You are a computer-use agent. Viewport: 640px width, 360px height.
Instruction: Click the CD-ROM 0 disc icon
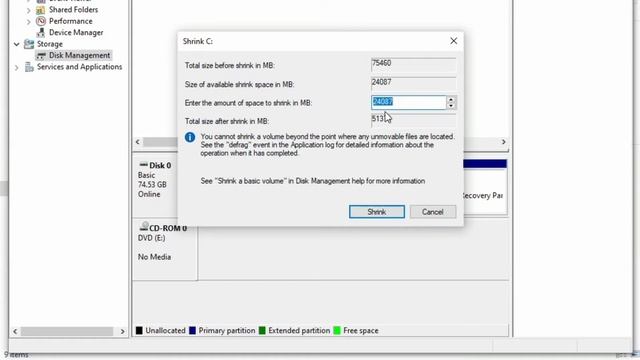[144, 227]
